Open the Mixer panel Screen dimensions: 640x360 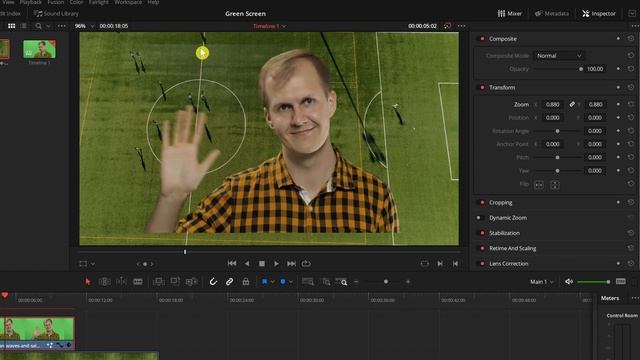(x=509, y=13)
